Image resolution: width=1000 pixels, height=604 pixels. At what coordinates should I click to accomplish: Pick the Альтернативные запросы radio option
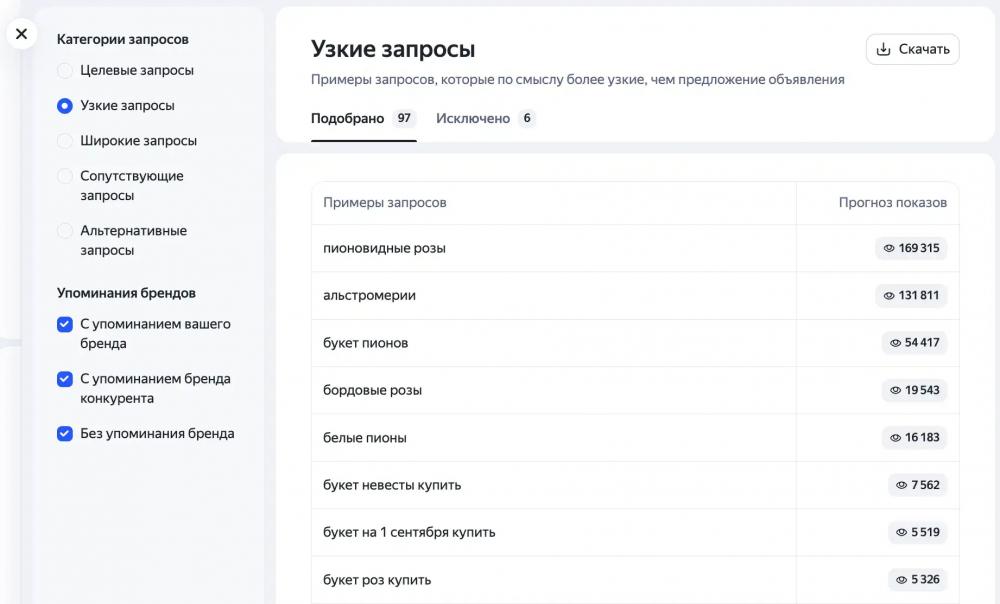point(64,231)
